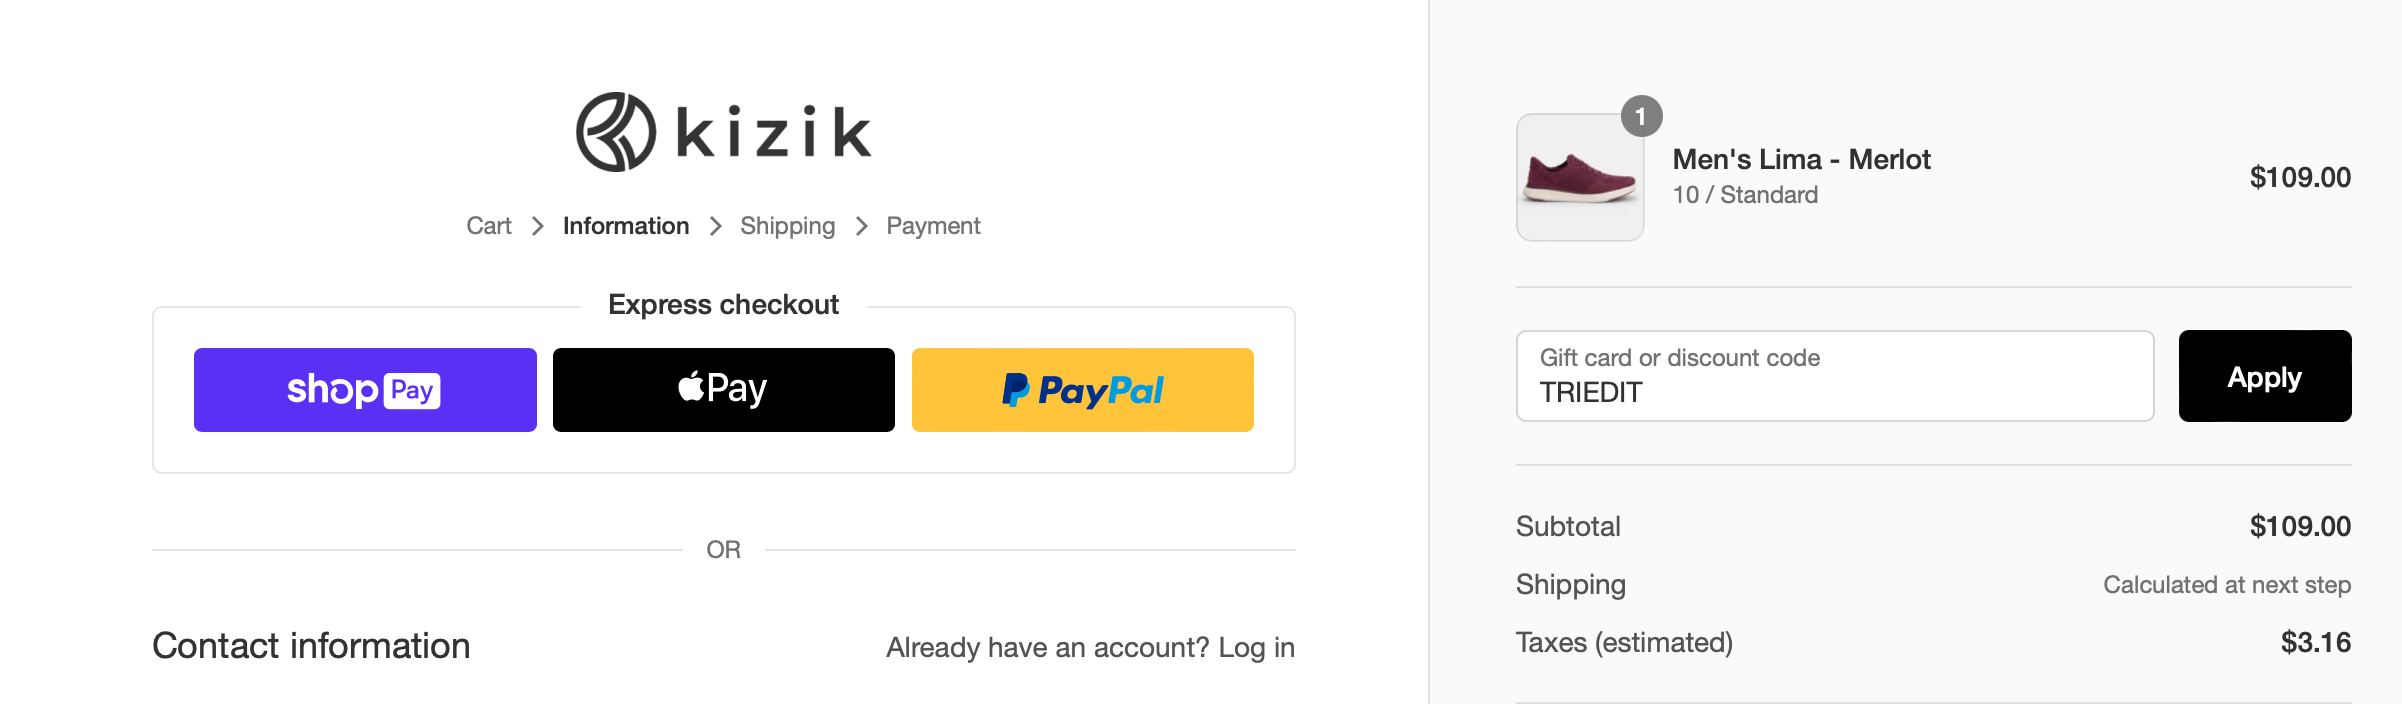
Task: Click the Merlot shoe product thumbnail
Action: (1579, 178)
